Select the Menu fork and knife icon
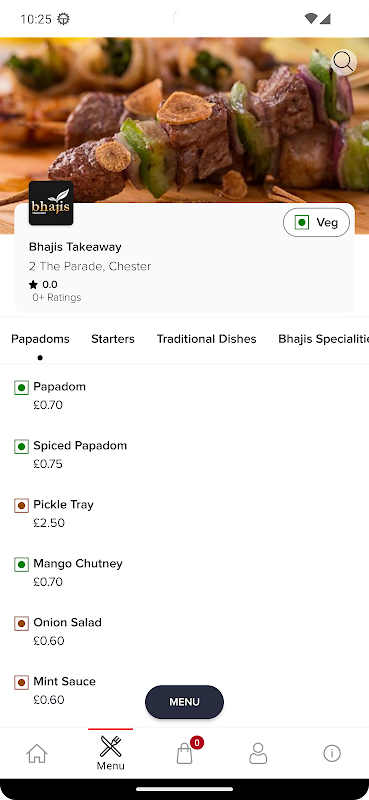Screen dimensions: 369x800 [110, 746]
